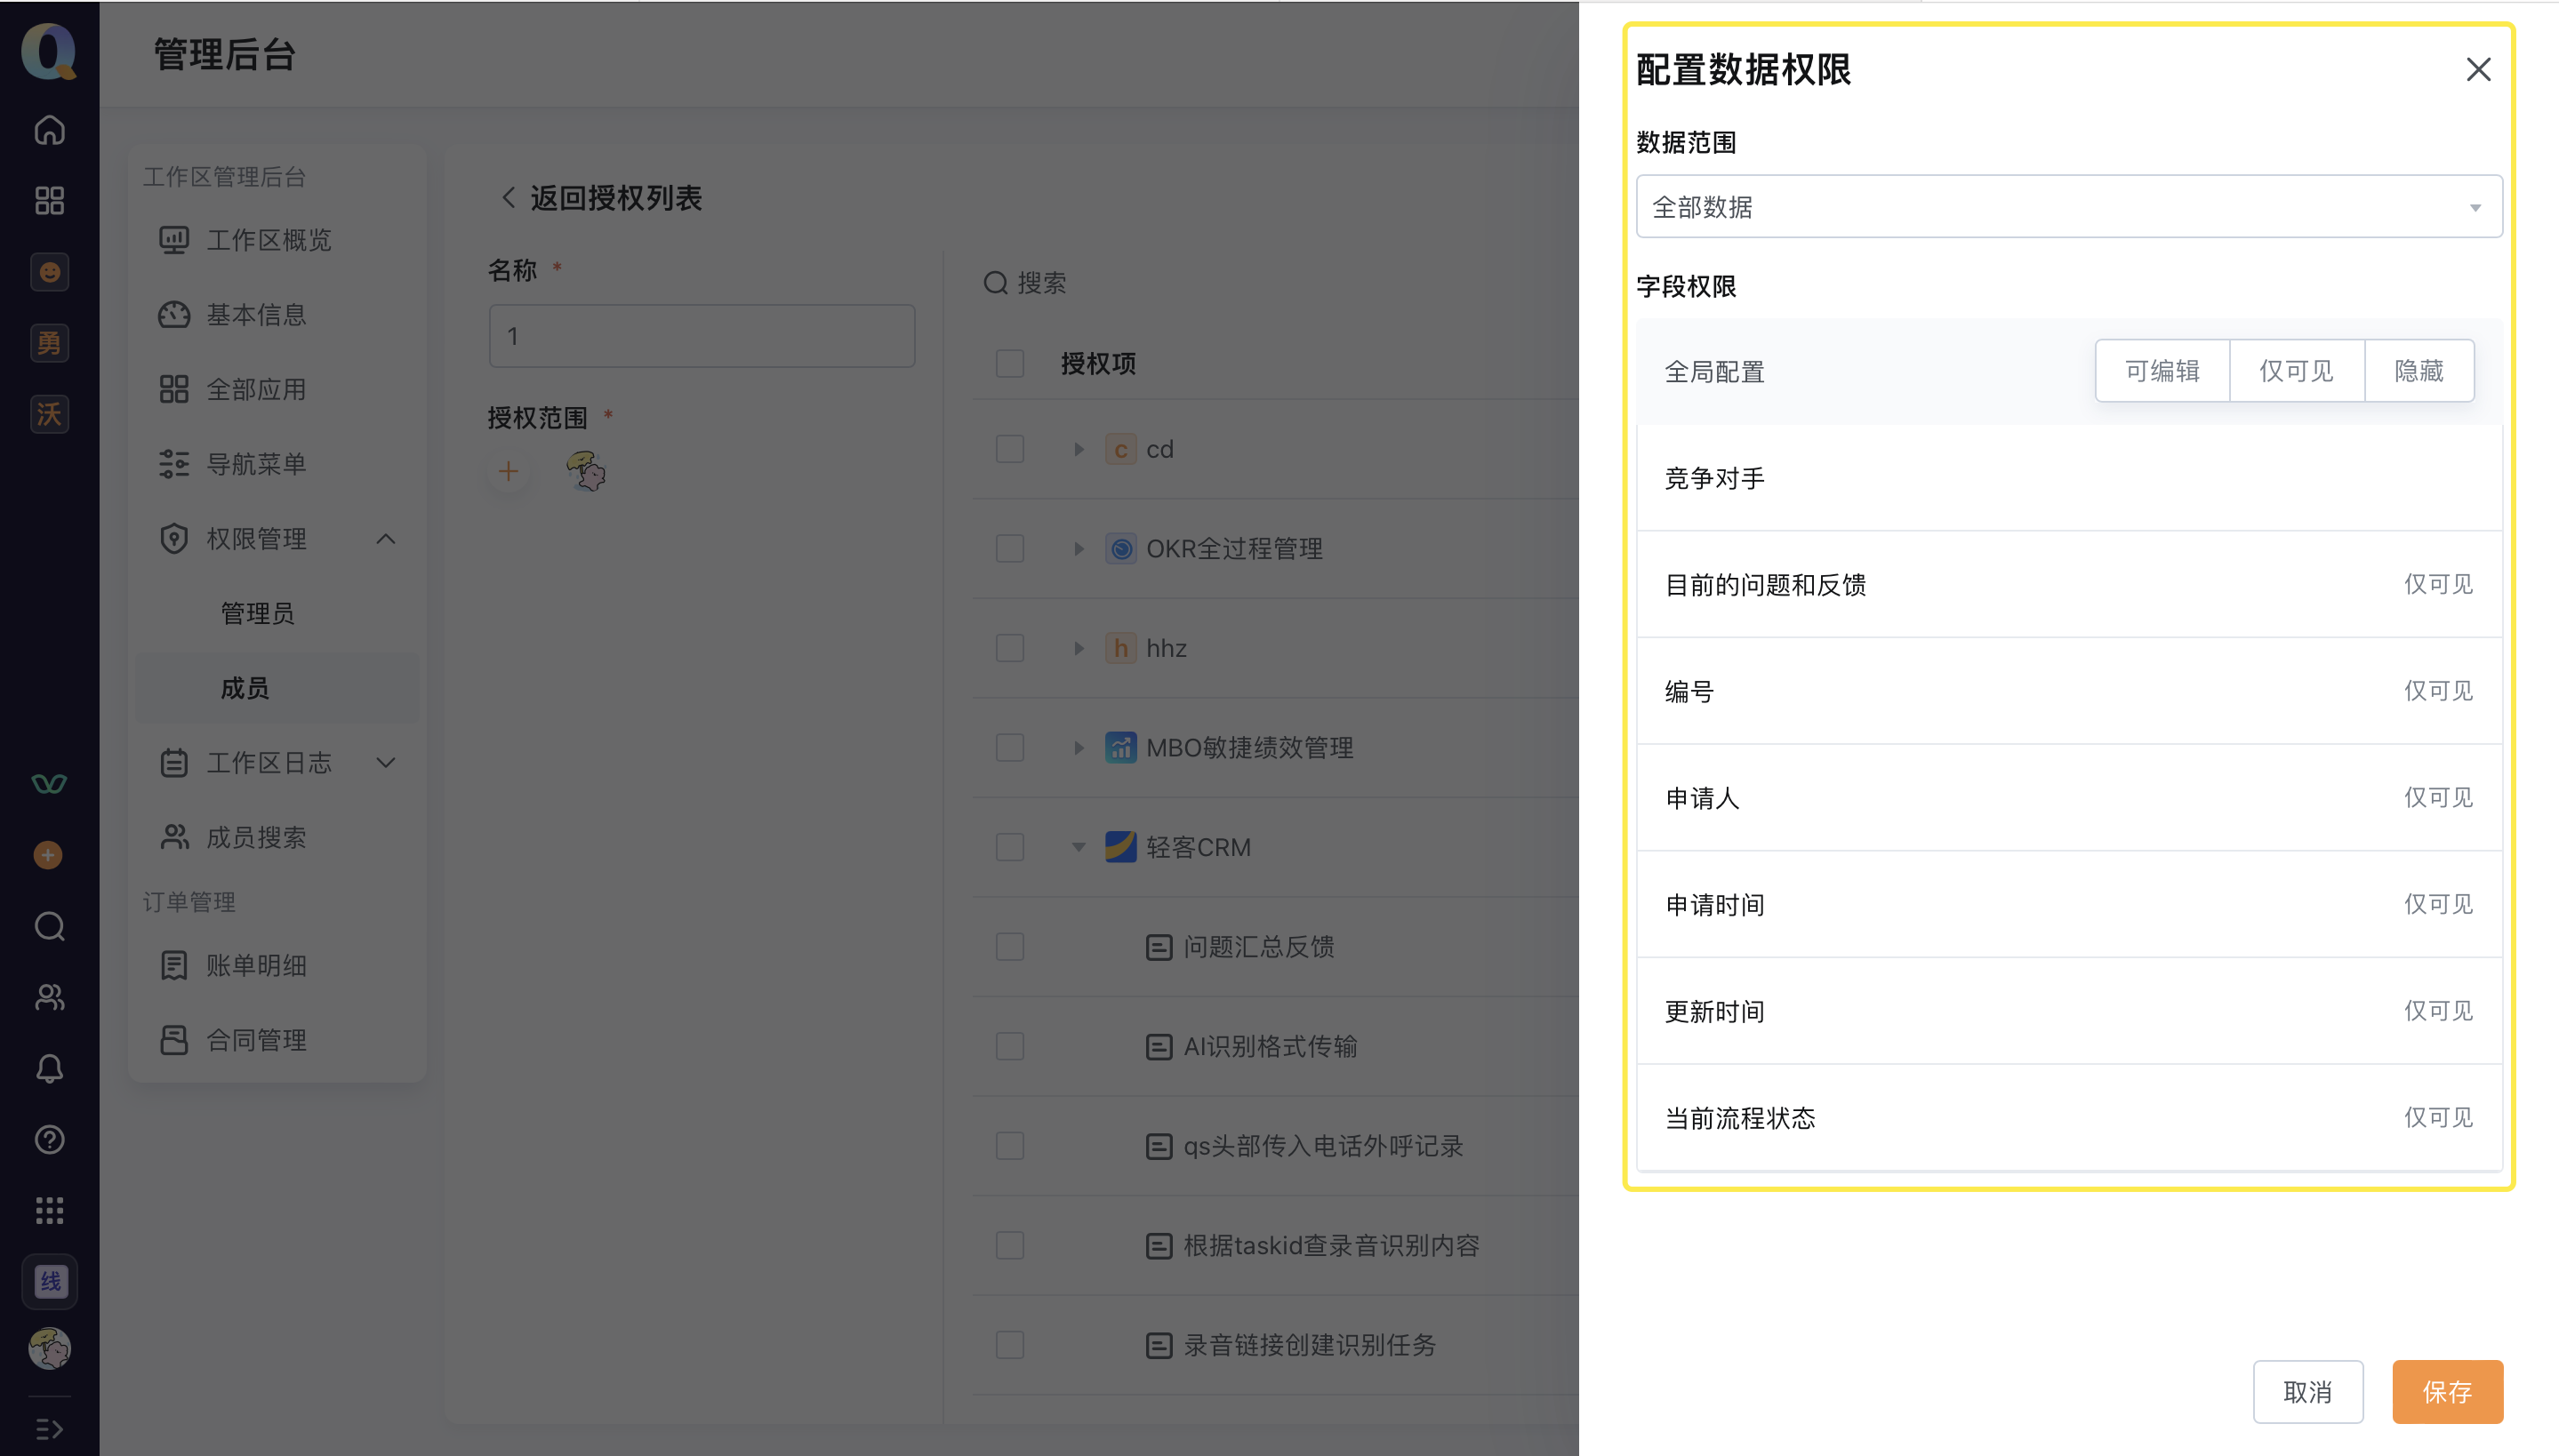Add a member with the plus icon under 授权范围
This screenshot has width=2559, height=1456.
click(x=508, y=471)
